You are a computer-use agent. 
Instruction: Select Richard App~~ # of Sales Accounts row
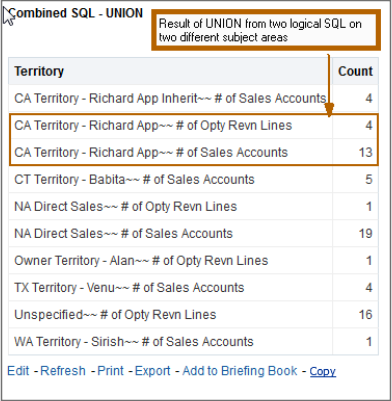pyautogui.click(x=193, y=152)
